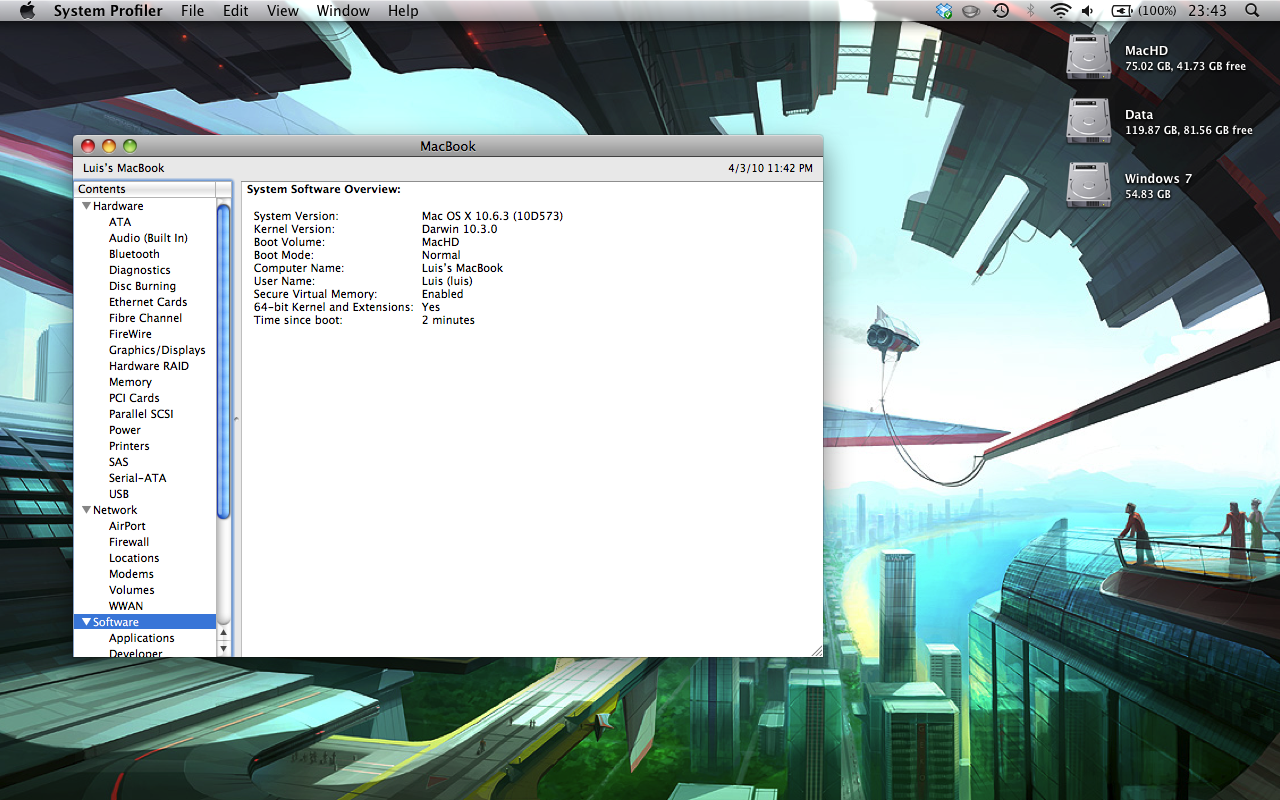Image resolution: width=1280 pixels, height=800 pixels.
Task: Click the Dropbox menu bar icon
Action: click(x=944, y=11)
